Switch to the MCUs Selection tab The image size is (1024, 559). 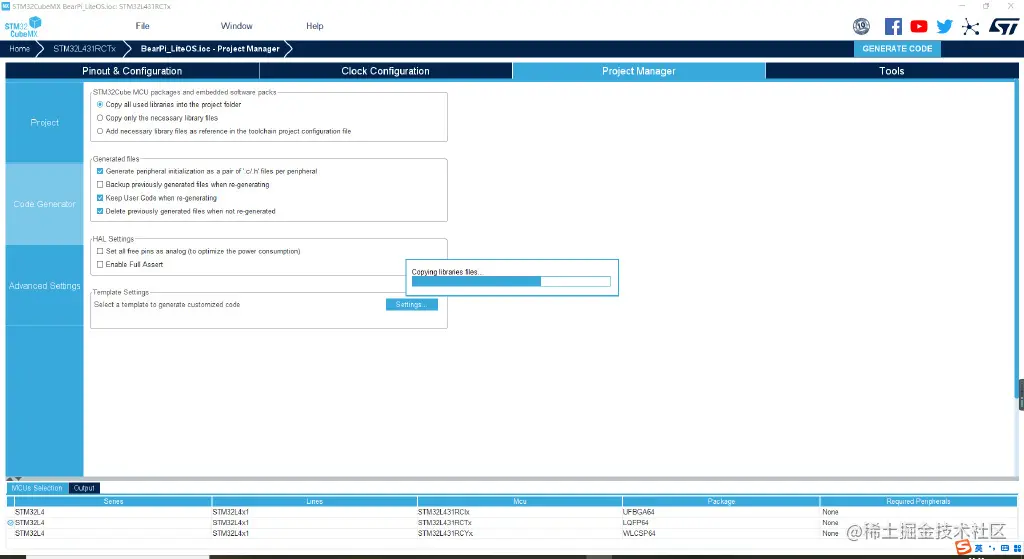click(x=37, y=488)
